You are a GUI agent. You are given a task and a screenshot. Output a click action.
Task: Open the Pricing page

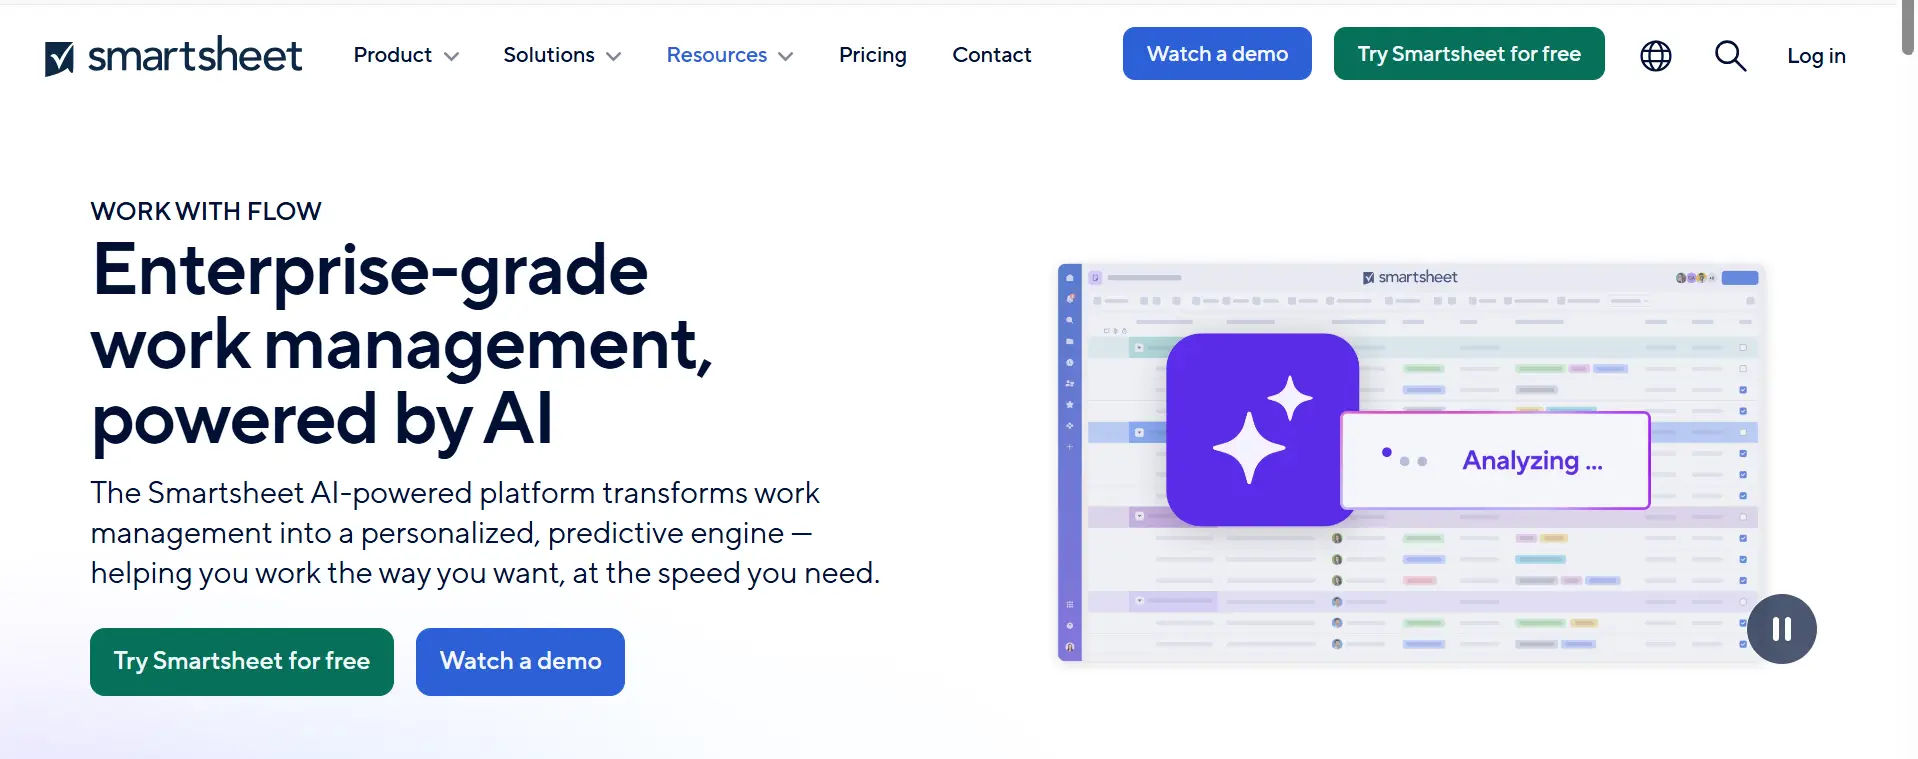873,55
